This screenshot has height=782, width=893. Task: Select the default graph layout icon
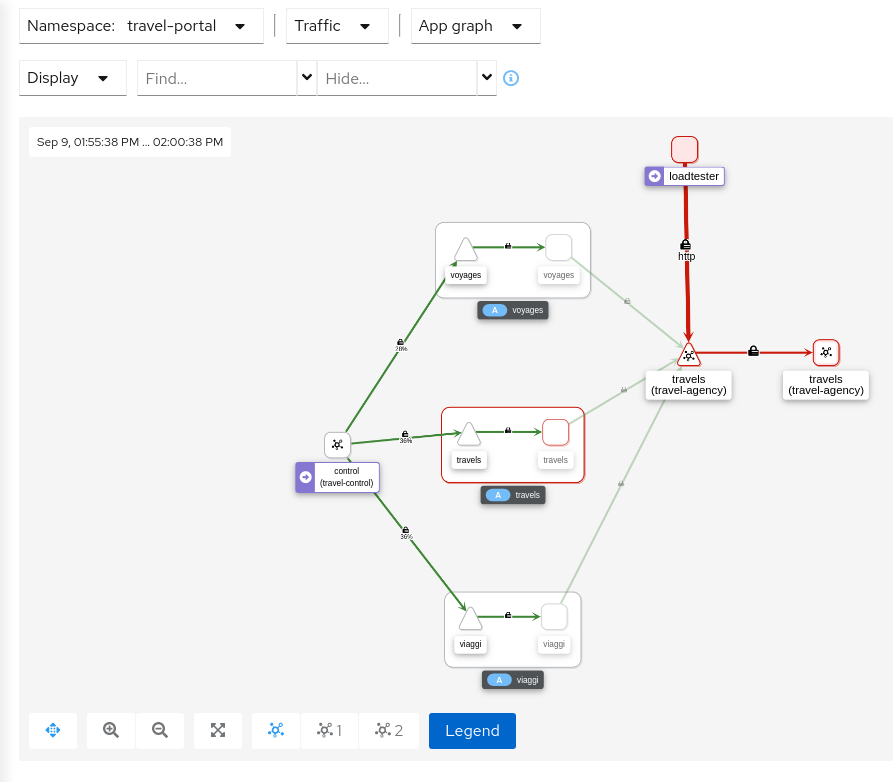[276, 731]
